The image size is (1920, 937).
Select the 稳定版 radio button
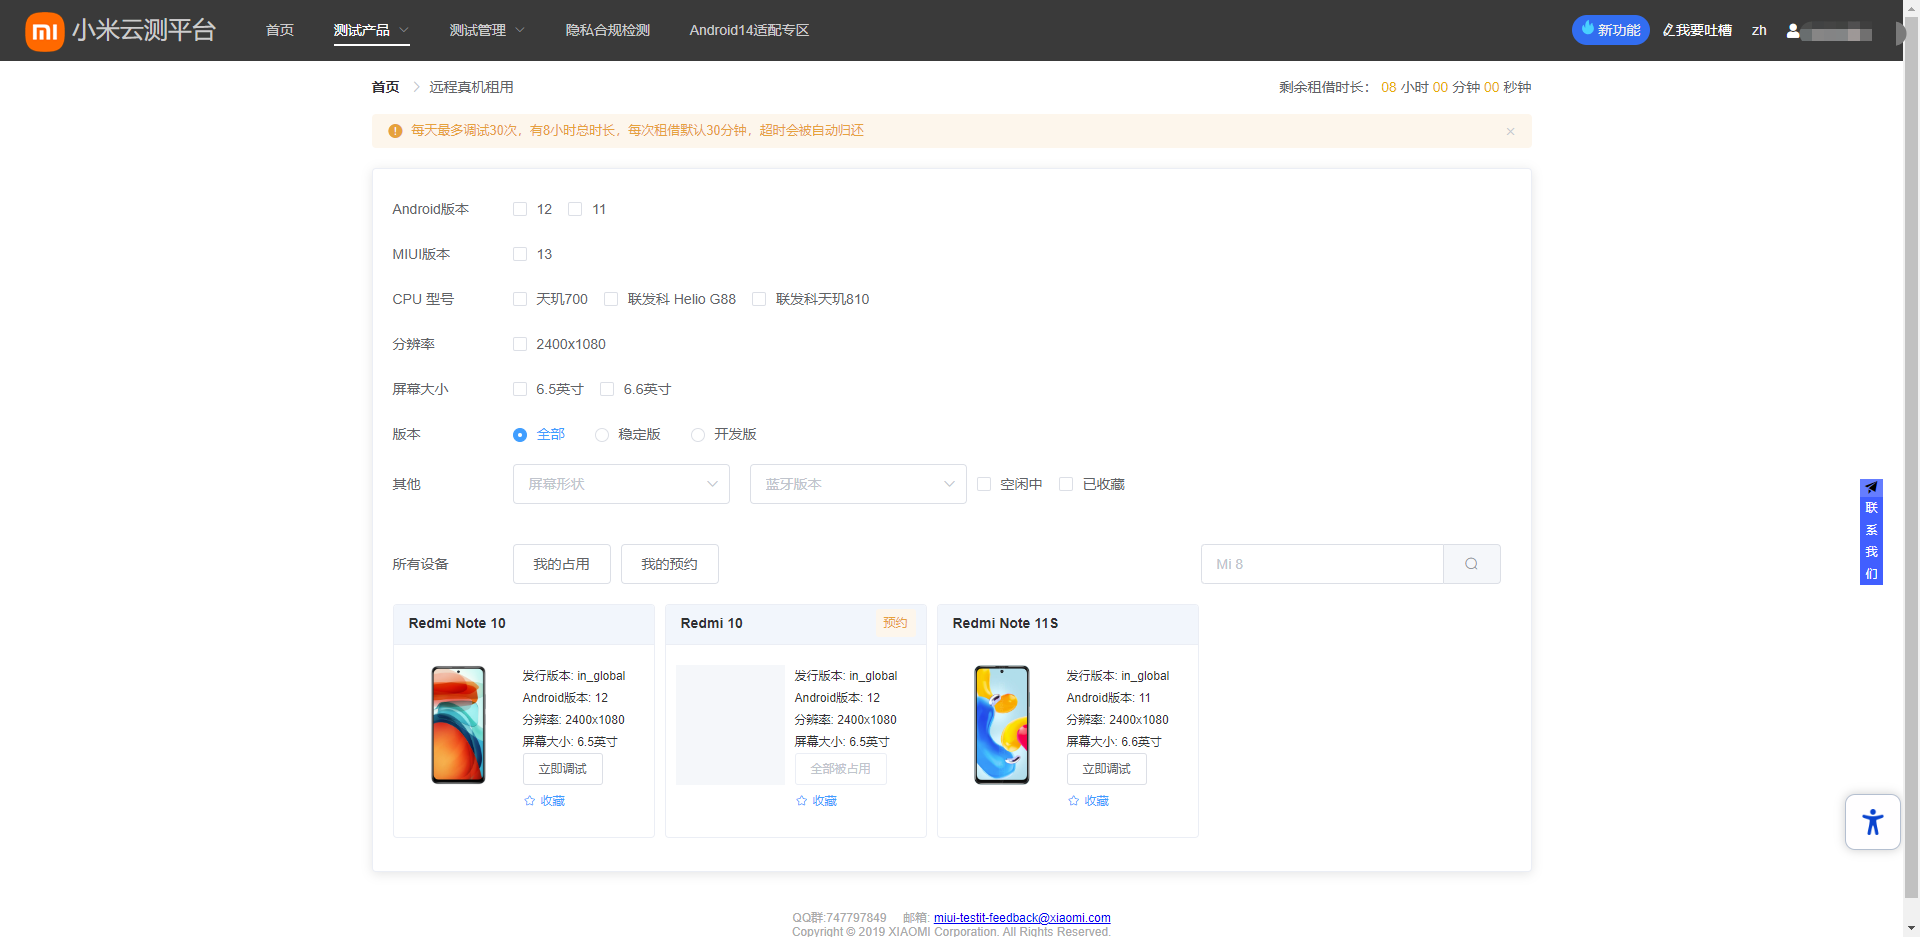point(602,435)
